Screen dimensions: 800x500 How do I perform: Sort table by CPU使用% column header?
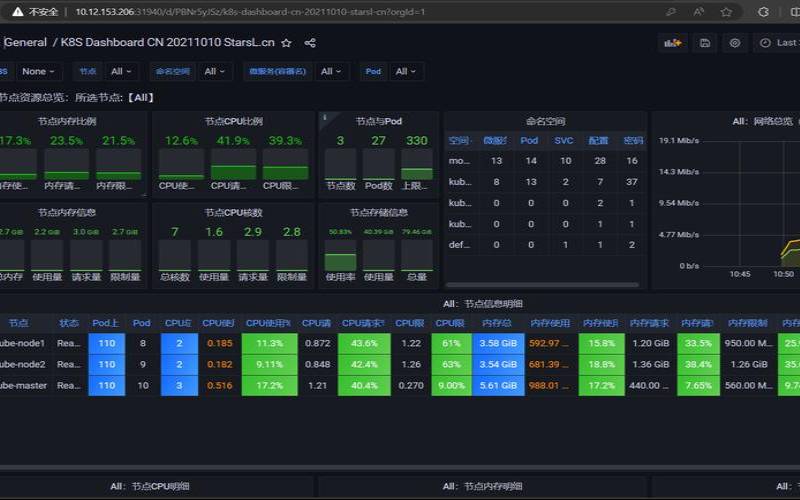[x=268, y=323]
